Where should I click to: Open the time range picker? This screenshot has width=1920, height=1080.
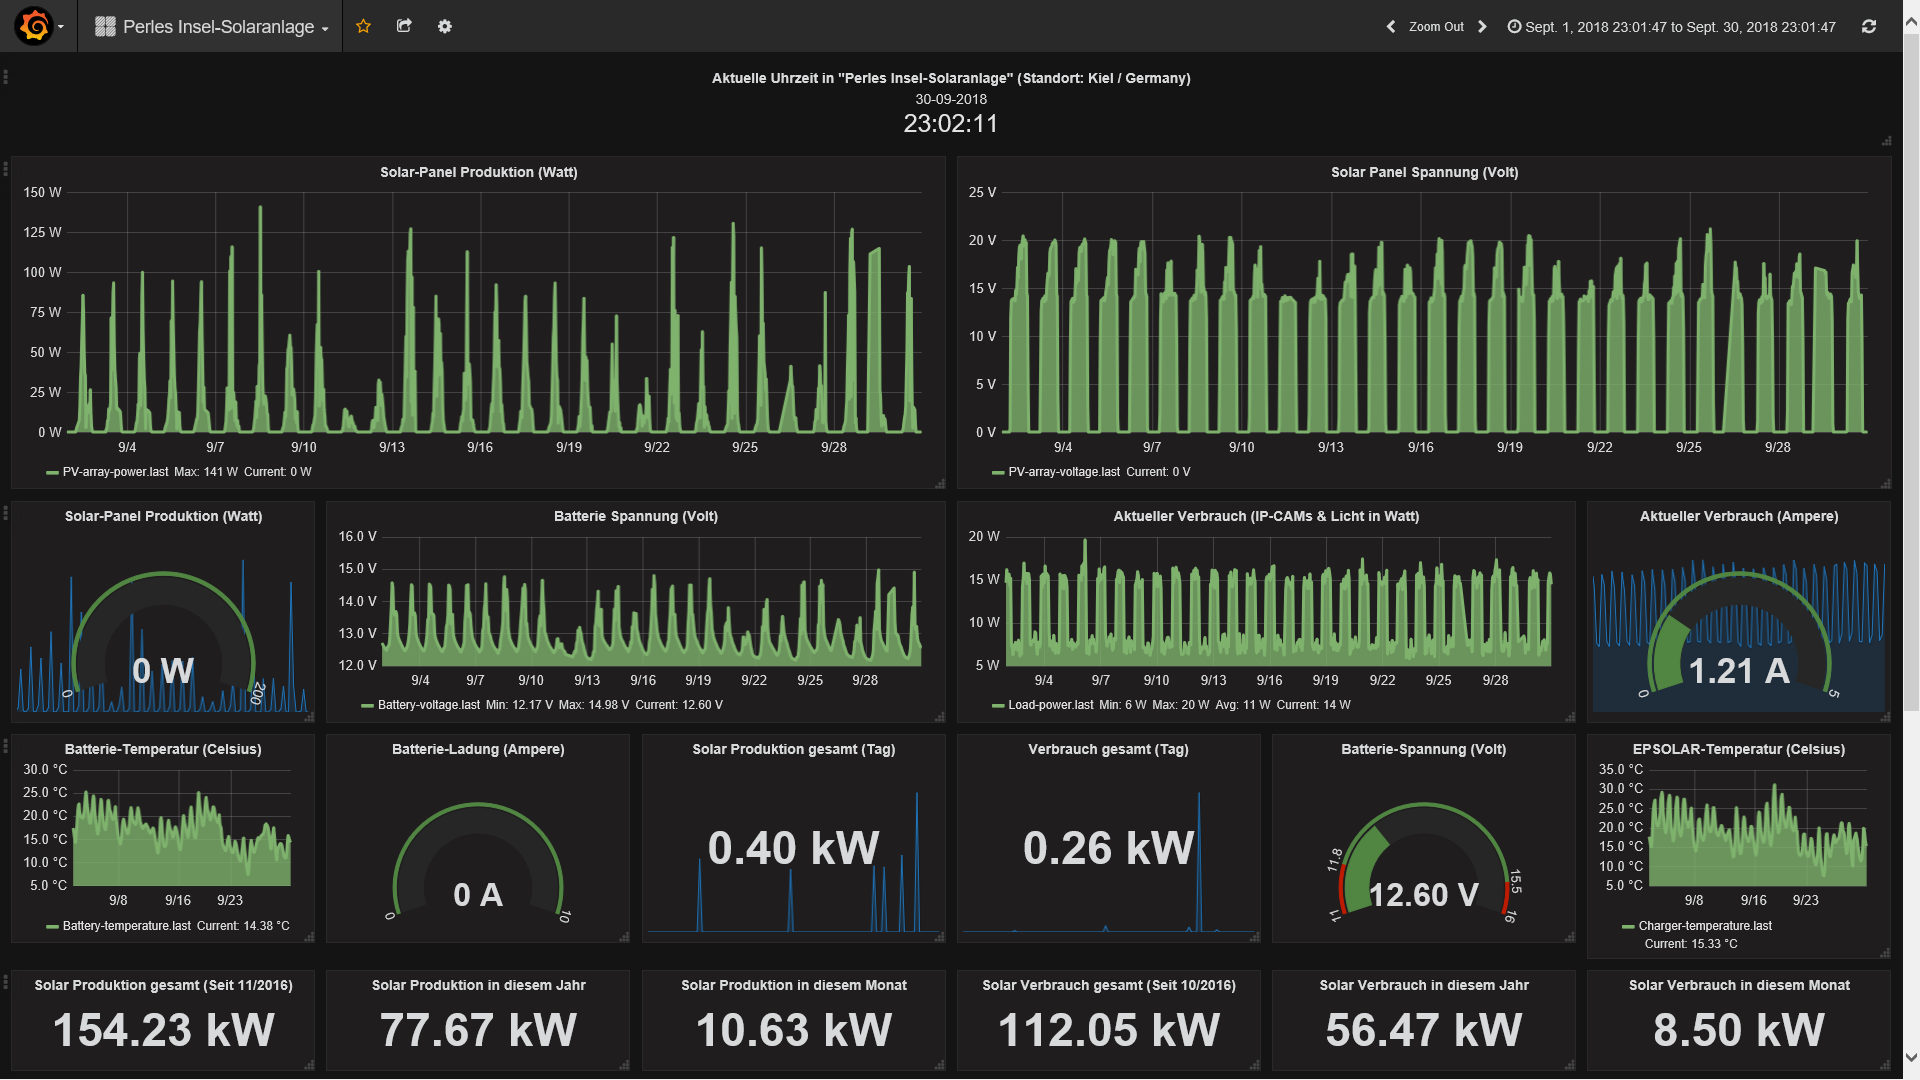(1671, 27)
